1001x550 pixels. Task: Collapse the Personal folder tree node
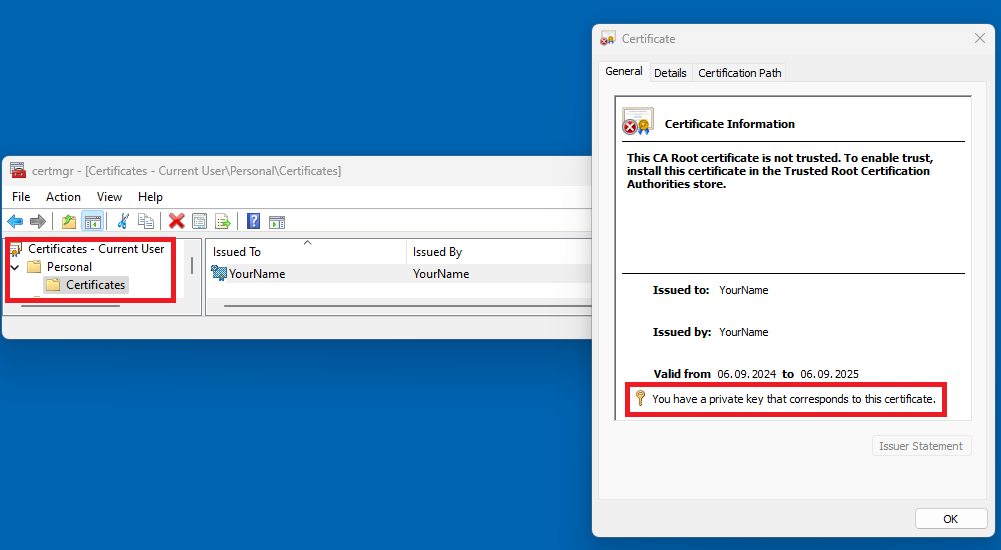coord(15,267)
